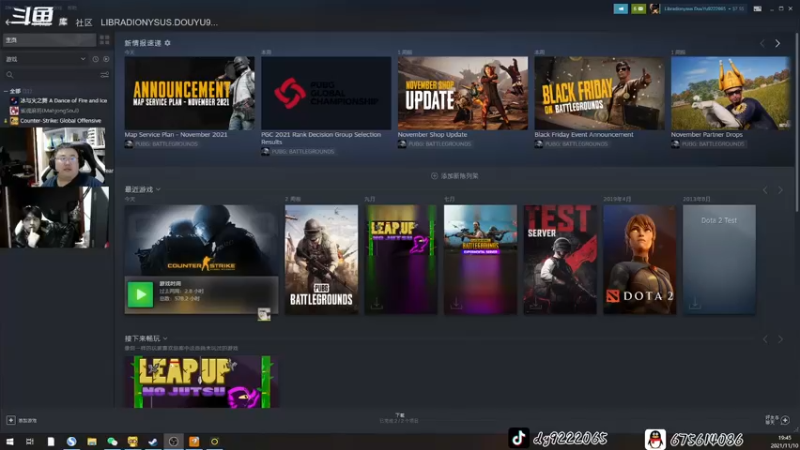Open Map Service Plan November 2021 news
Image resolution: width=800 pixels, height=450 pixels.
(189, 93)
